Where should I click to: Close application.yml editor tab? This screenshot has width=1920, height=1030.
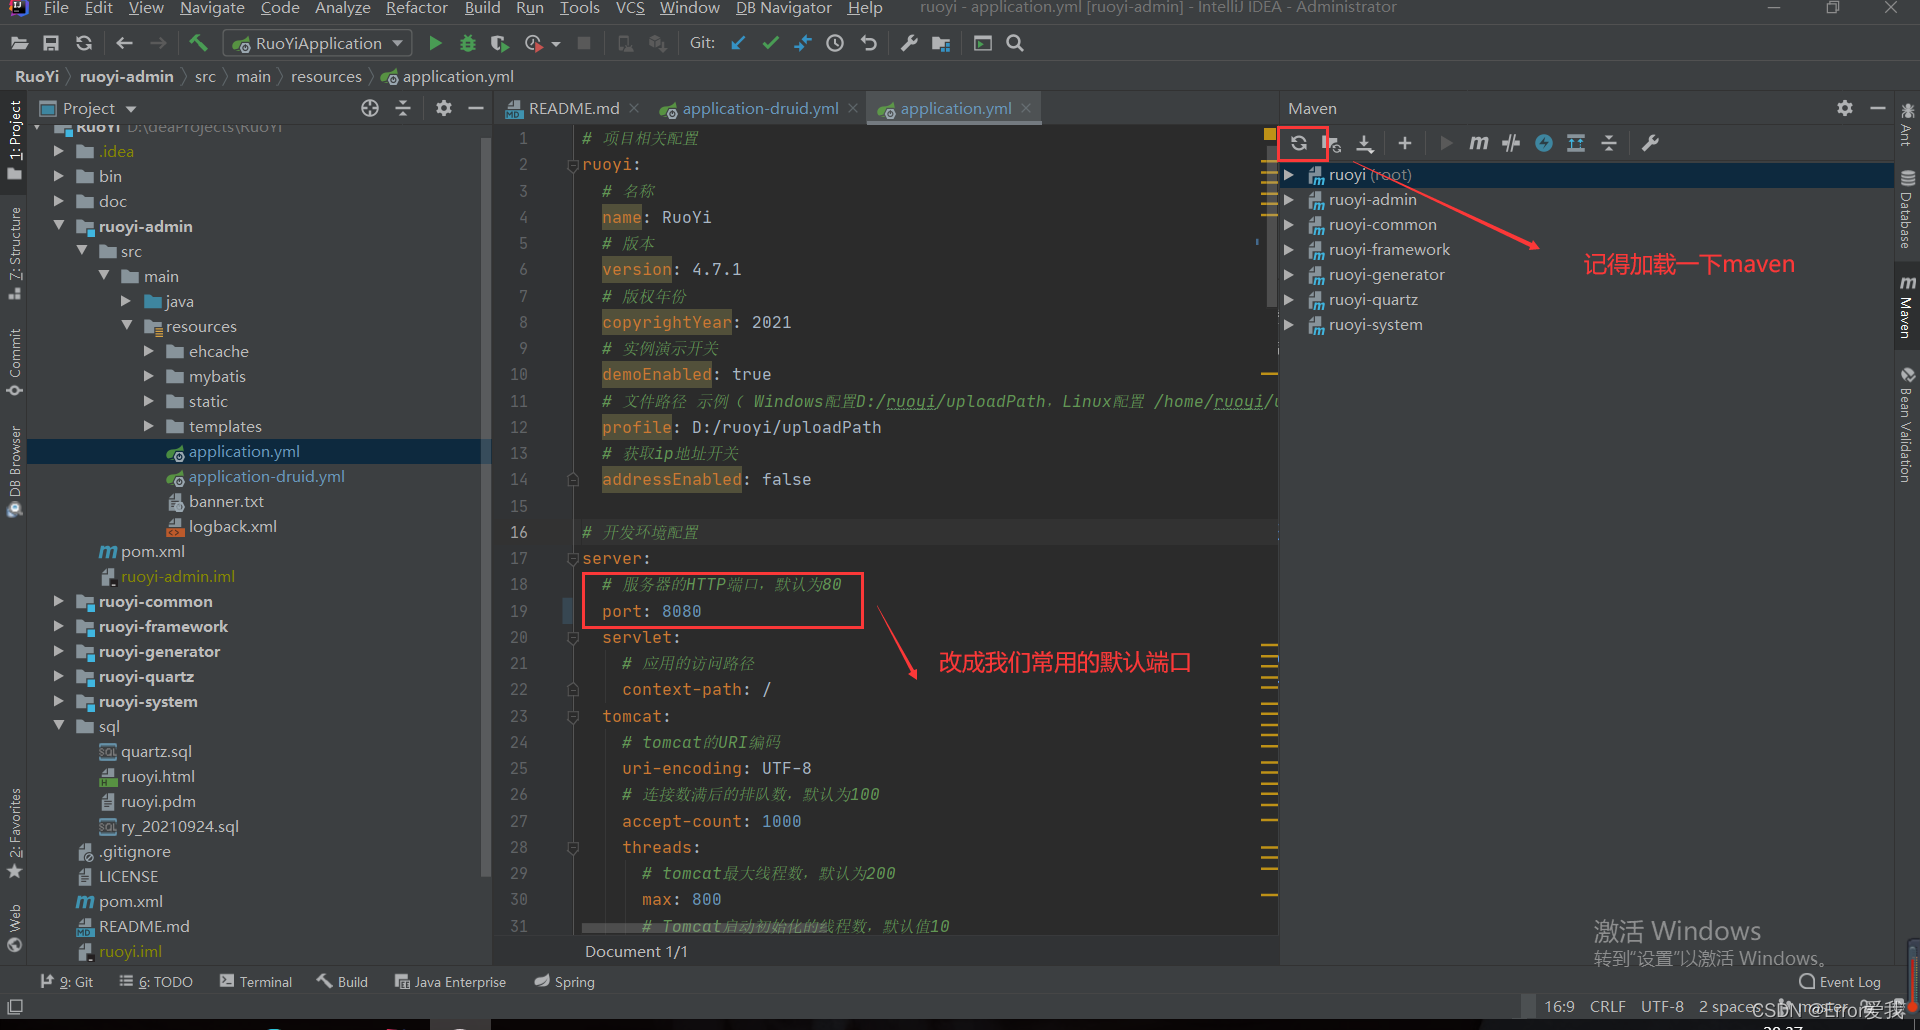1026,108
